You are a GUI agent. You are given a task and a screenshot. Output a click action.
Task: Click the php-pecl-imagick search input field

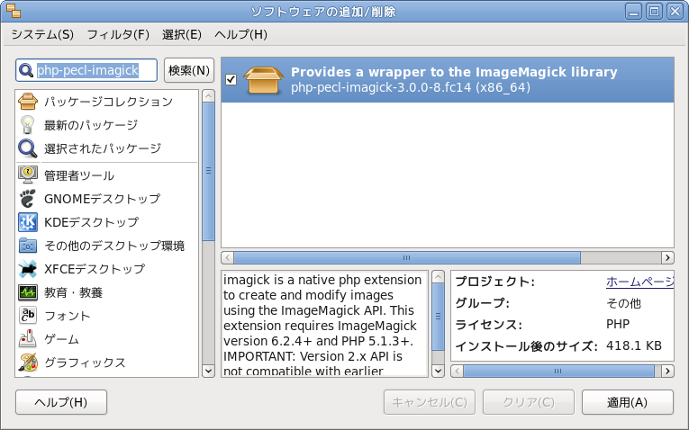[86, 70]
